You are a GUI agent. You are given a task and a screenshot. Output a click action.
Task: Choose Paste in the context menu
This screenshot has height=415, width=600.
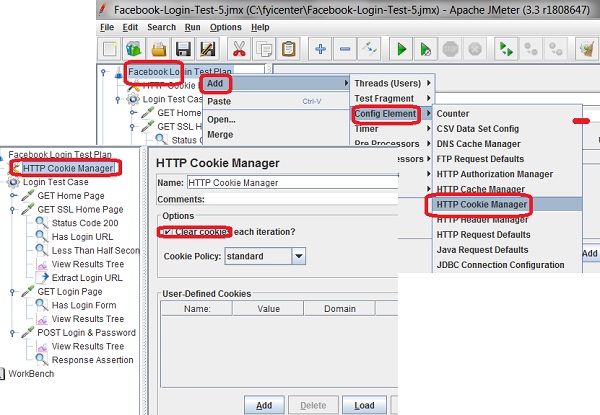tap(276, 101)
